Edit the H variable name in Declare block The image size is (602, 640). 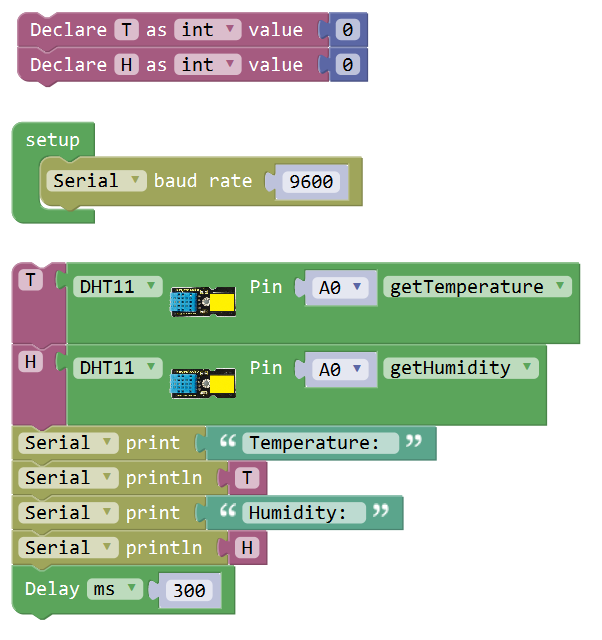pyautogui.click(x=126, y=65)
